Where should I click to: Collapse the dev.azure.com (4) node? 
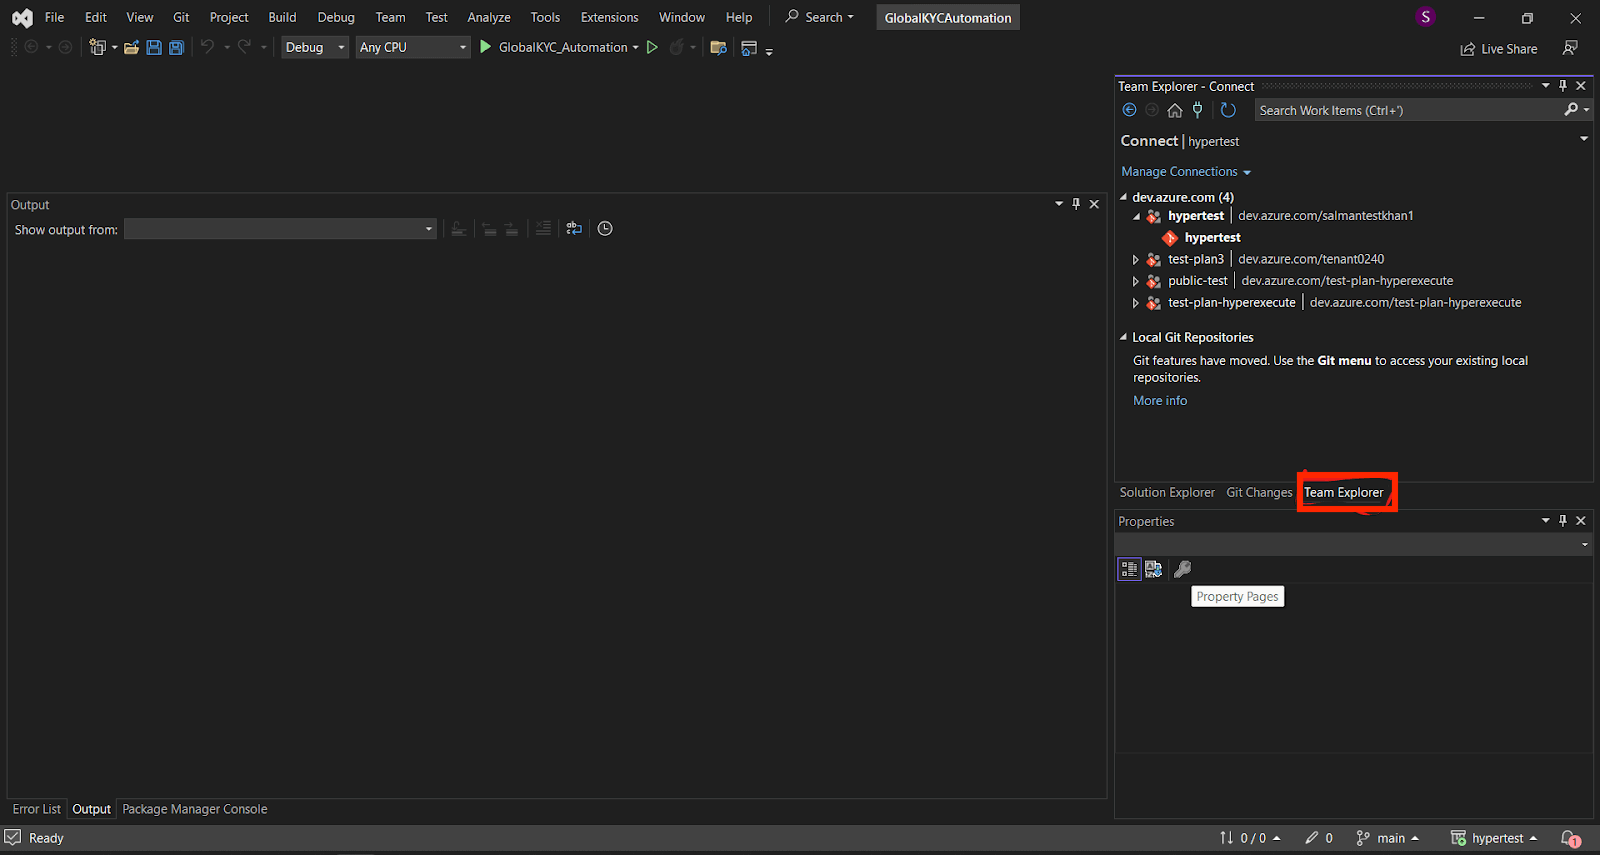tap(1124, 197)
